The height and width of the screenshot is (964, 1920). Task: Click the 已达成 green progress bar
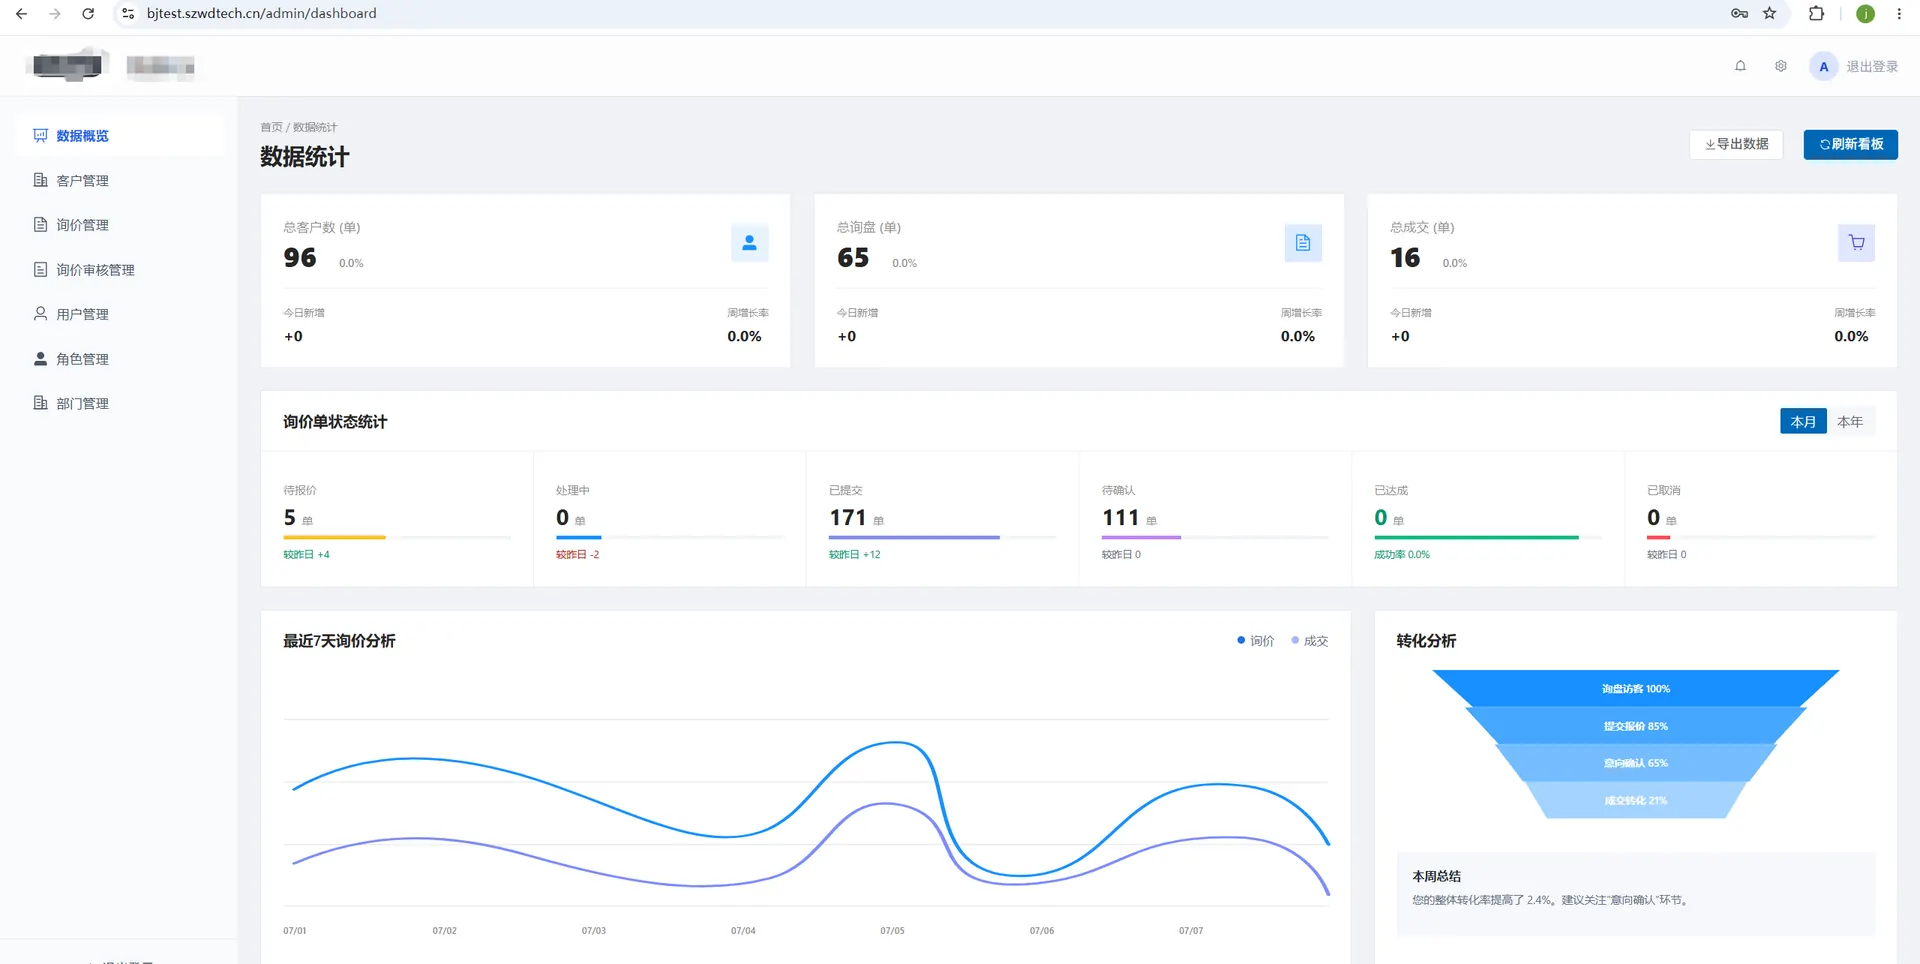tap(1476, 537)
